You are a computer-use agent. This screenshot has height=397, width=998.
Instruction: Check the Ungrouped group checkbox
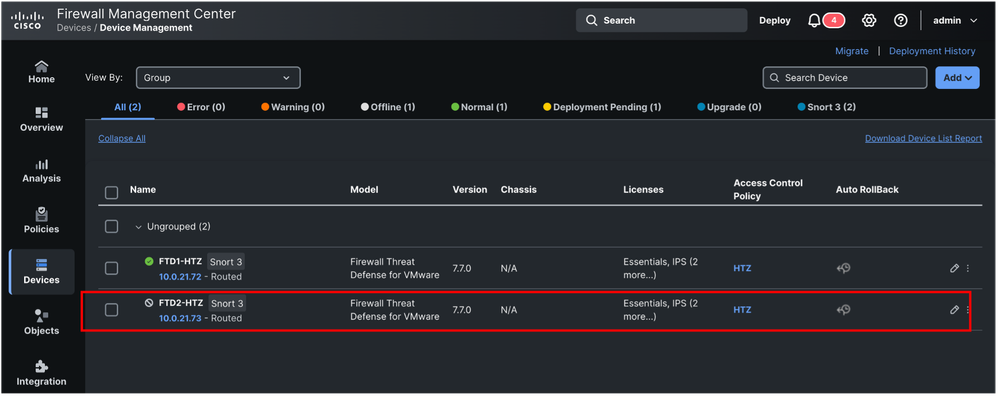[111, 226]
